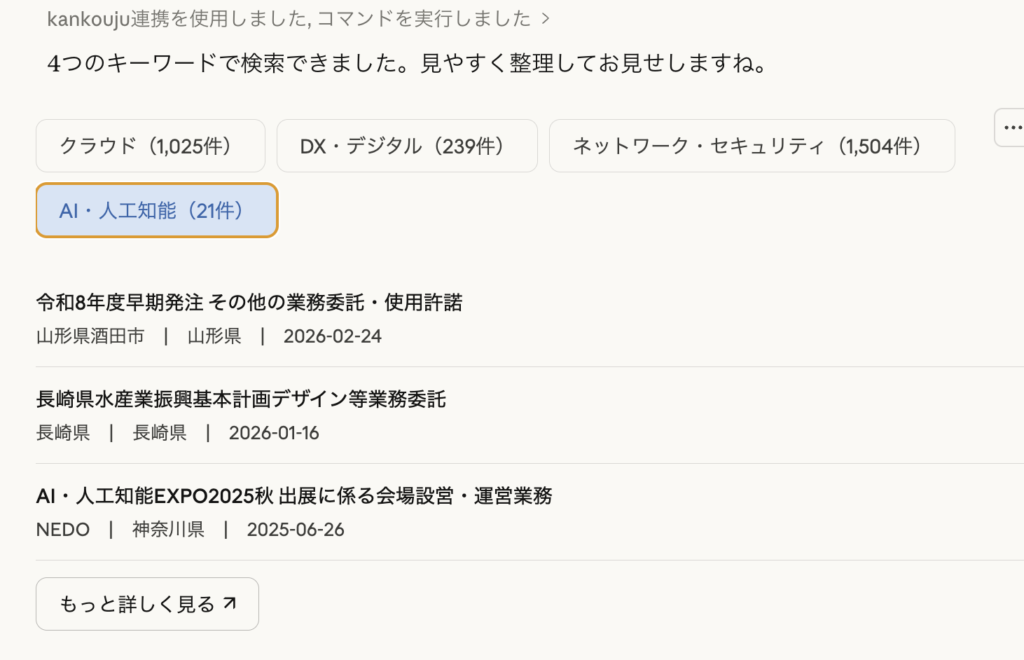Expand the kankouju連携 tool usage chevron
1024x660 pixels.
[544, 19]
